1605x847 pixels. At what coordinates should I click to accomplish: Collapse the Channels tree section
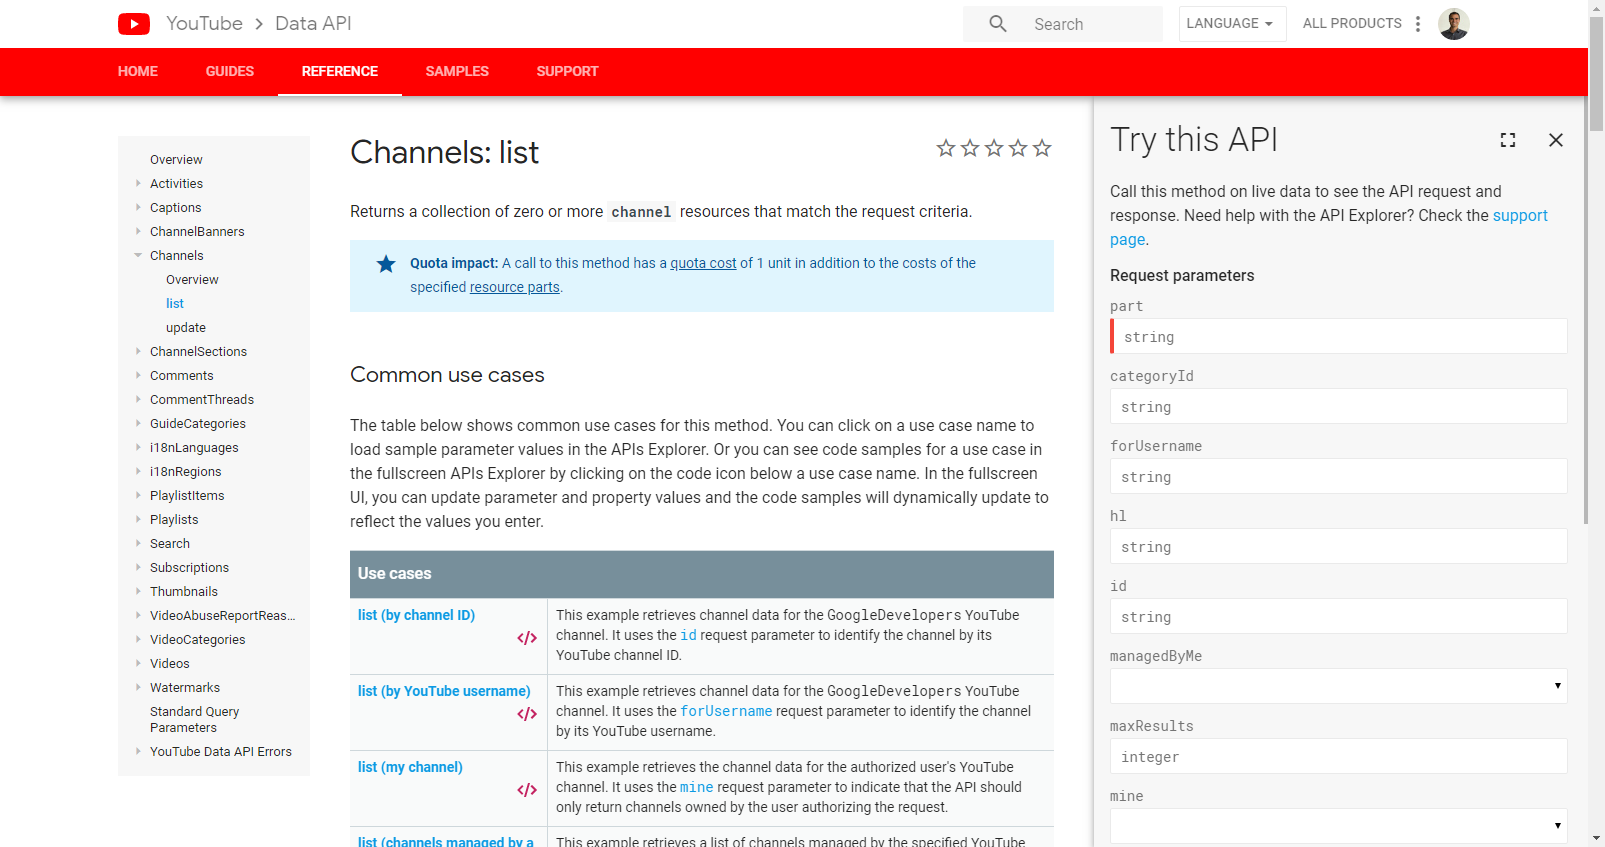coord(138,255)
